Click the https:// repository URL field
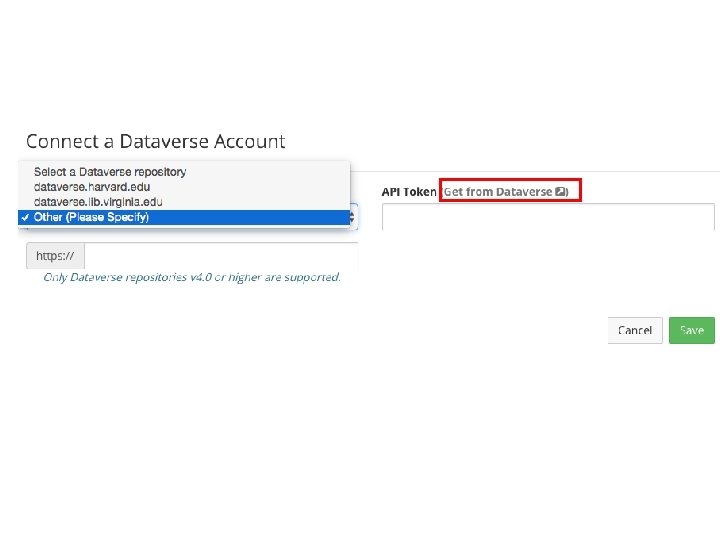 (221, 256)
